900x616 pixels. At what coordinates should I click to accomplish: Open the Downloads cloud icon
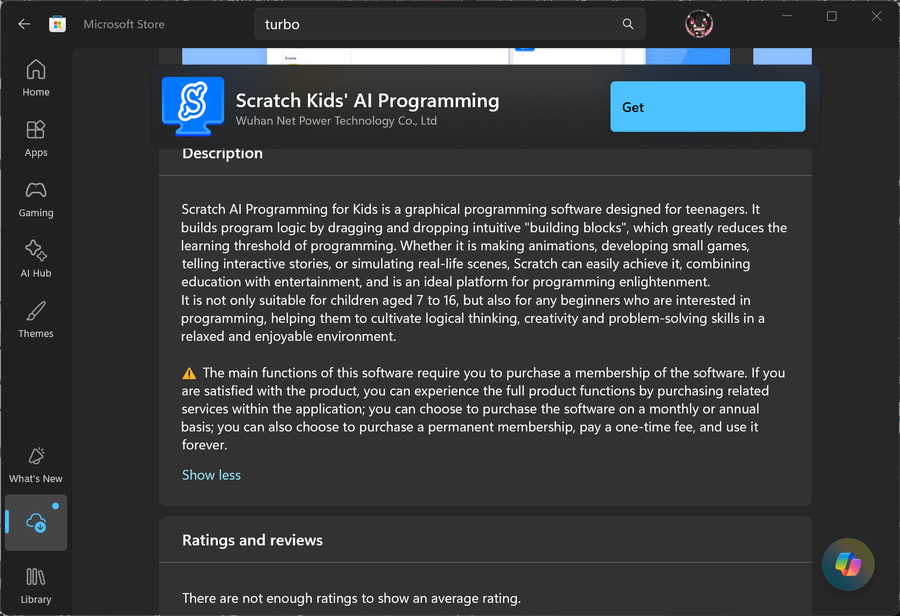[x=36, y=522]
